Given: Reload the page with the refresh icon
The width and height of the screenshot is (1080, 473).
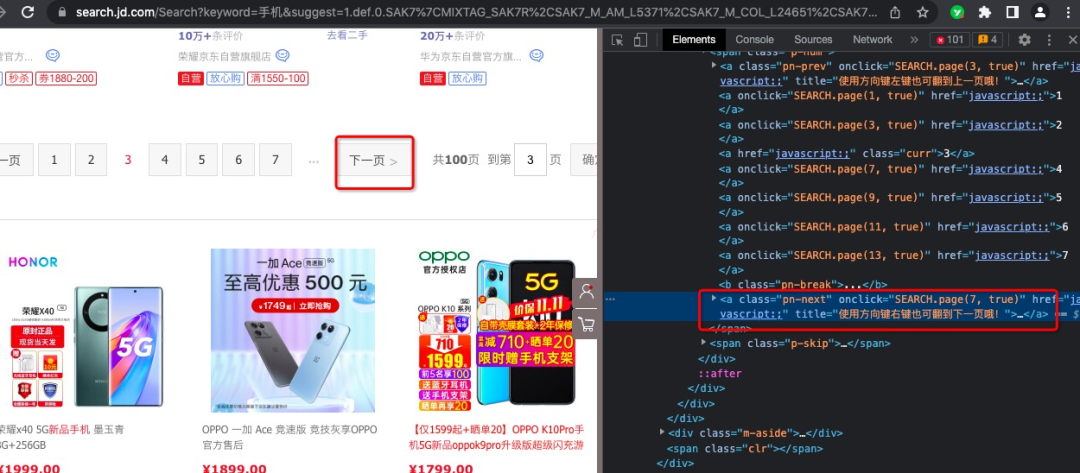Looking at the screenshot, I should coord(27,12).
